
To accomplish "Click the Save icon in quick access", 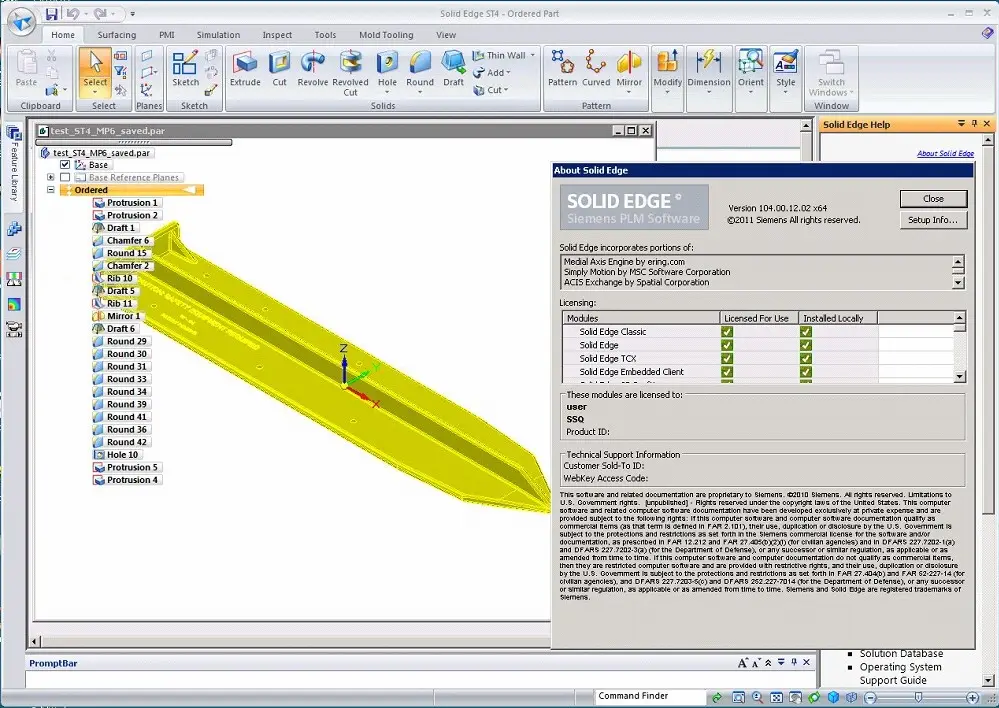I will 52,13.
